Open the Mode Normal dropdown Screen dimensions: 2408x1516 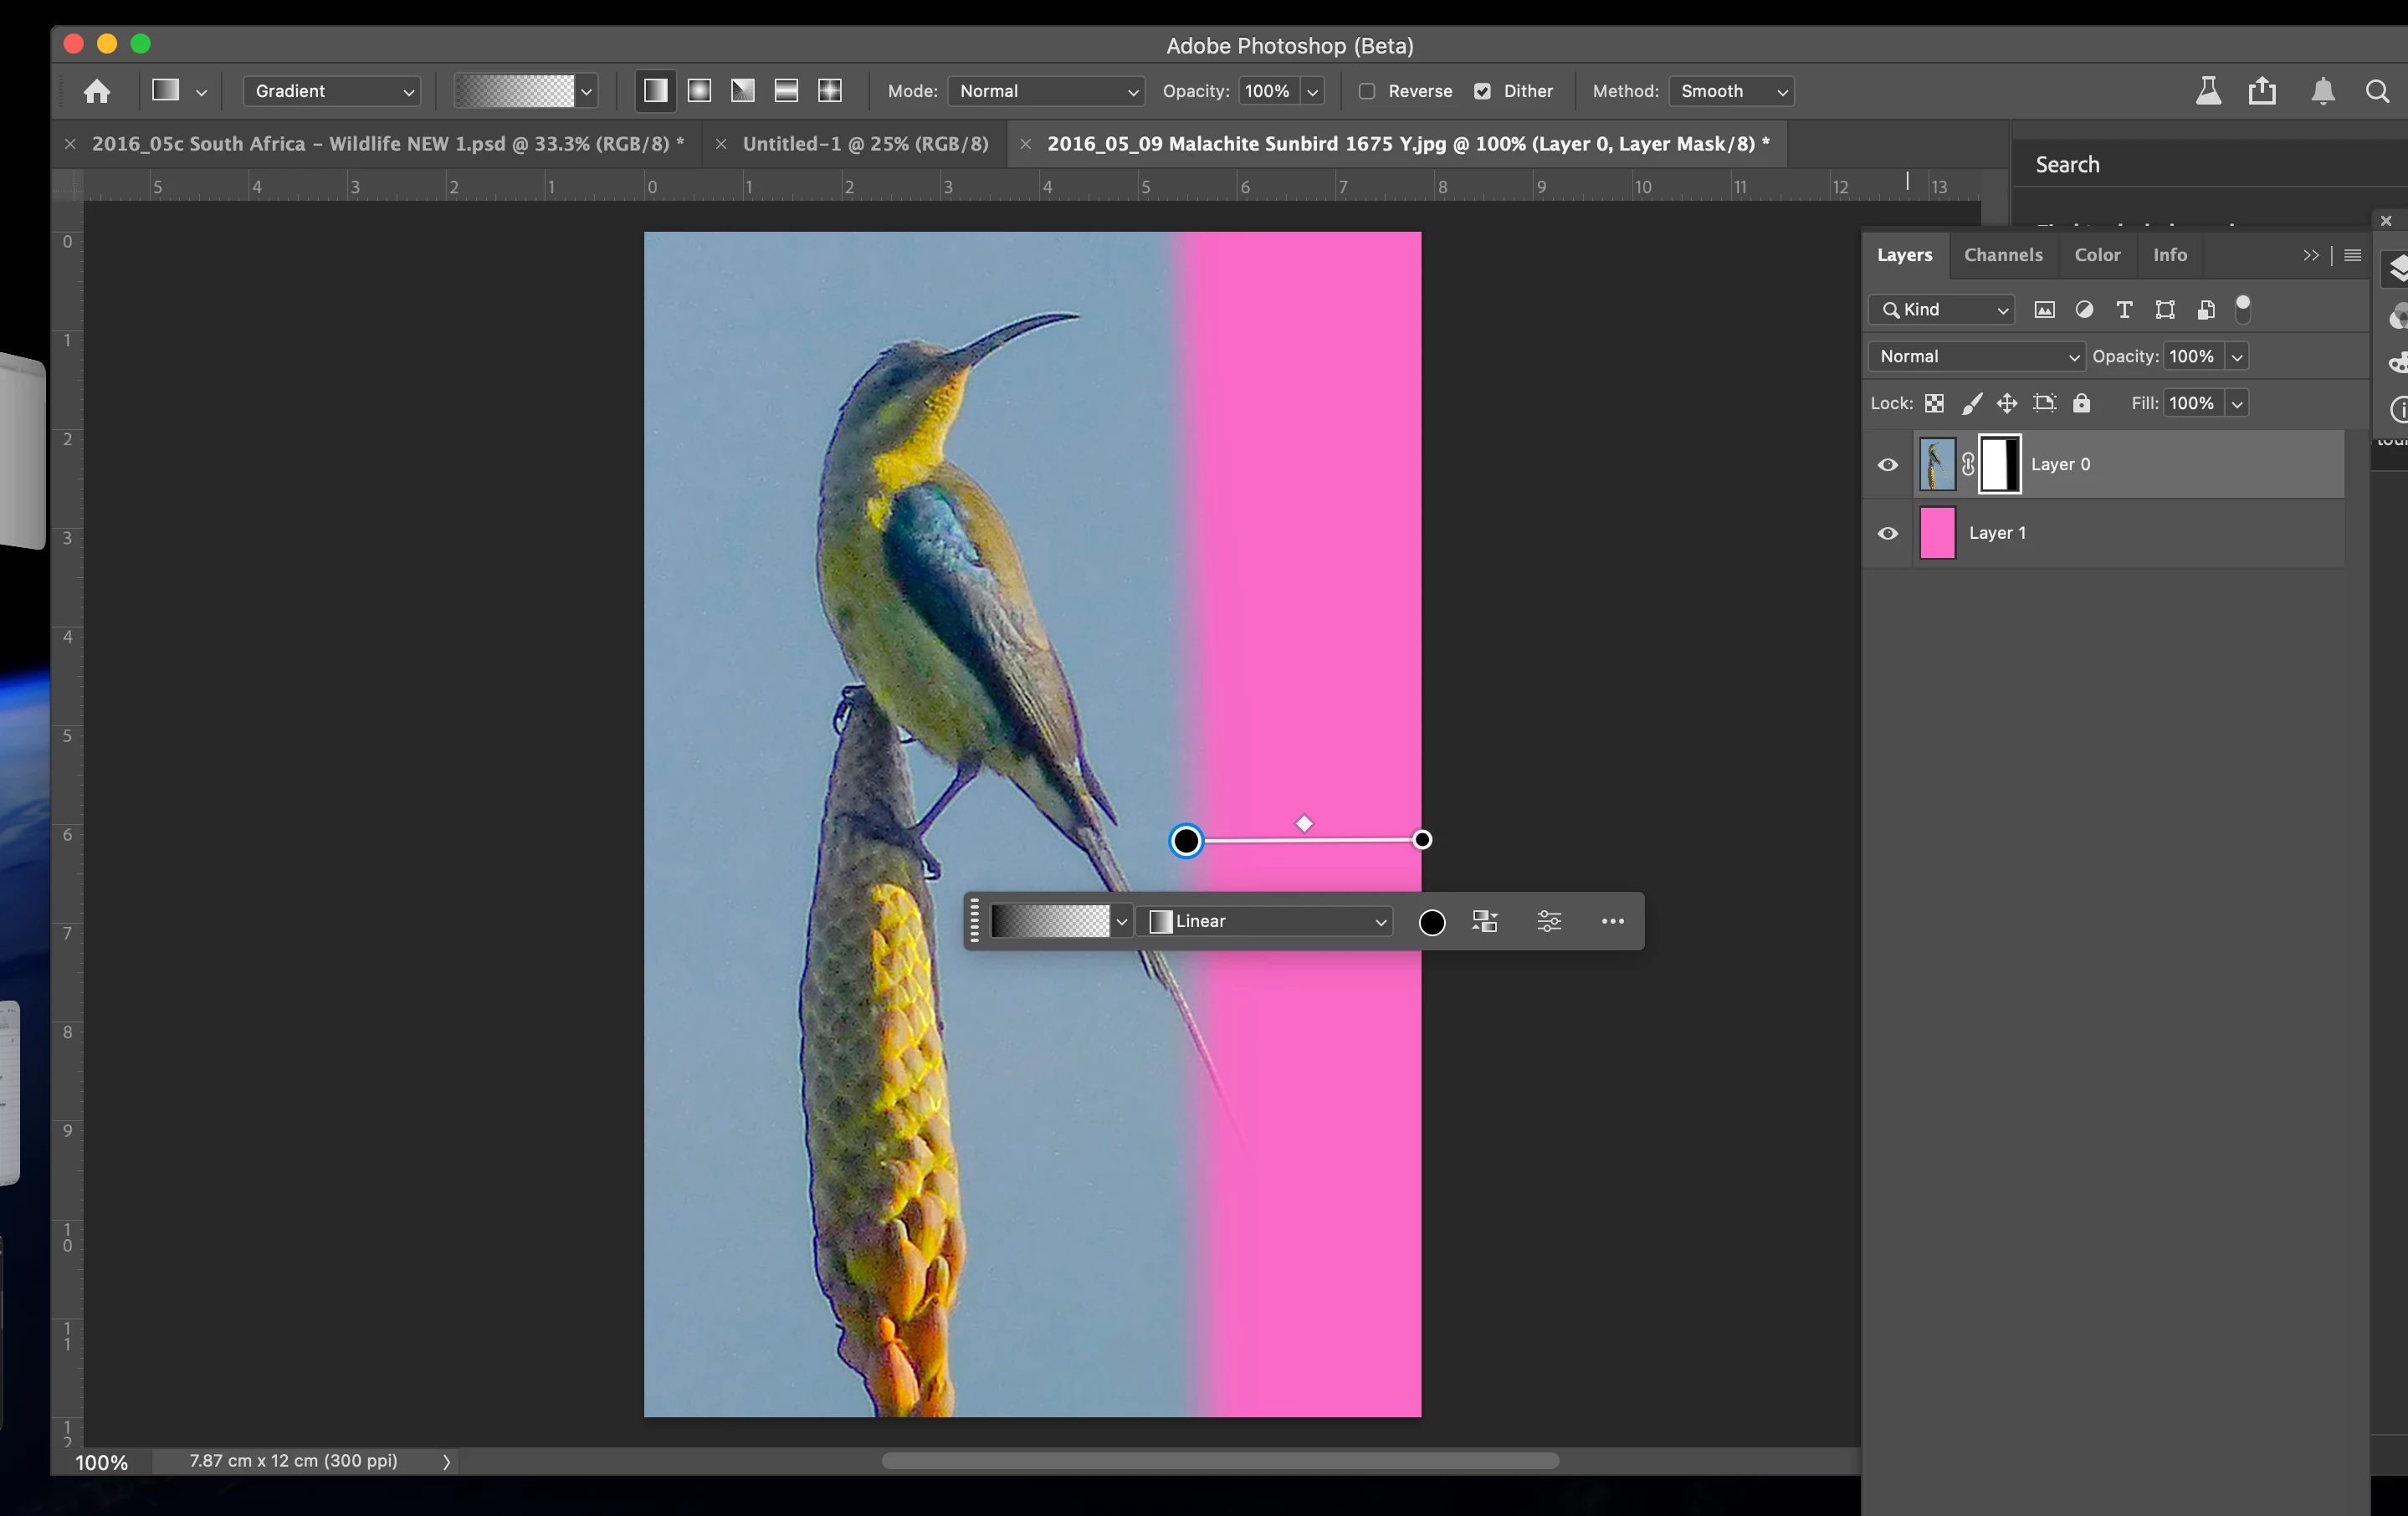1046,91
